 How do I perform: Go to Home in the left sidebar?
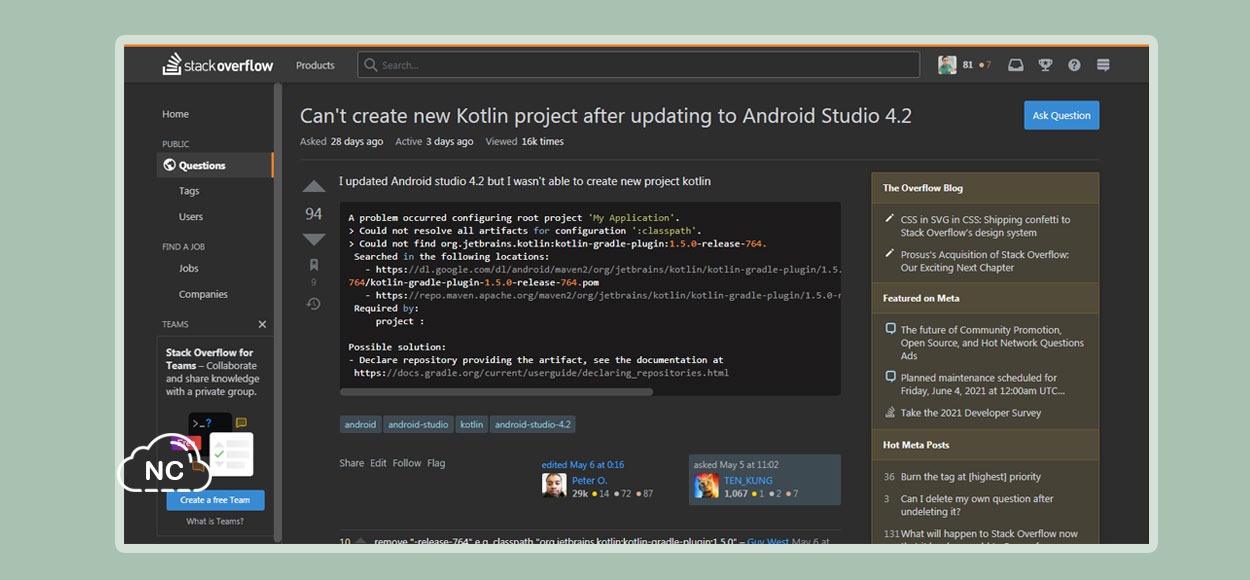pos(175,114)
